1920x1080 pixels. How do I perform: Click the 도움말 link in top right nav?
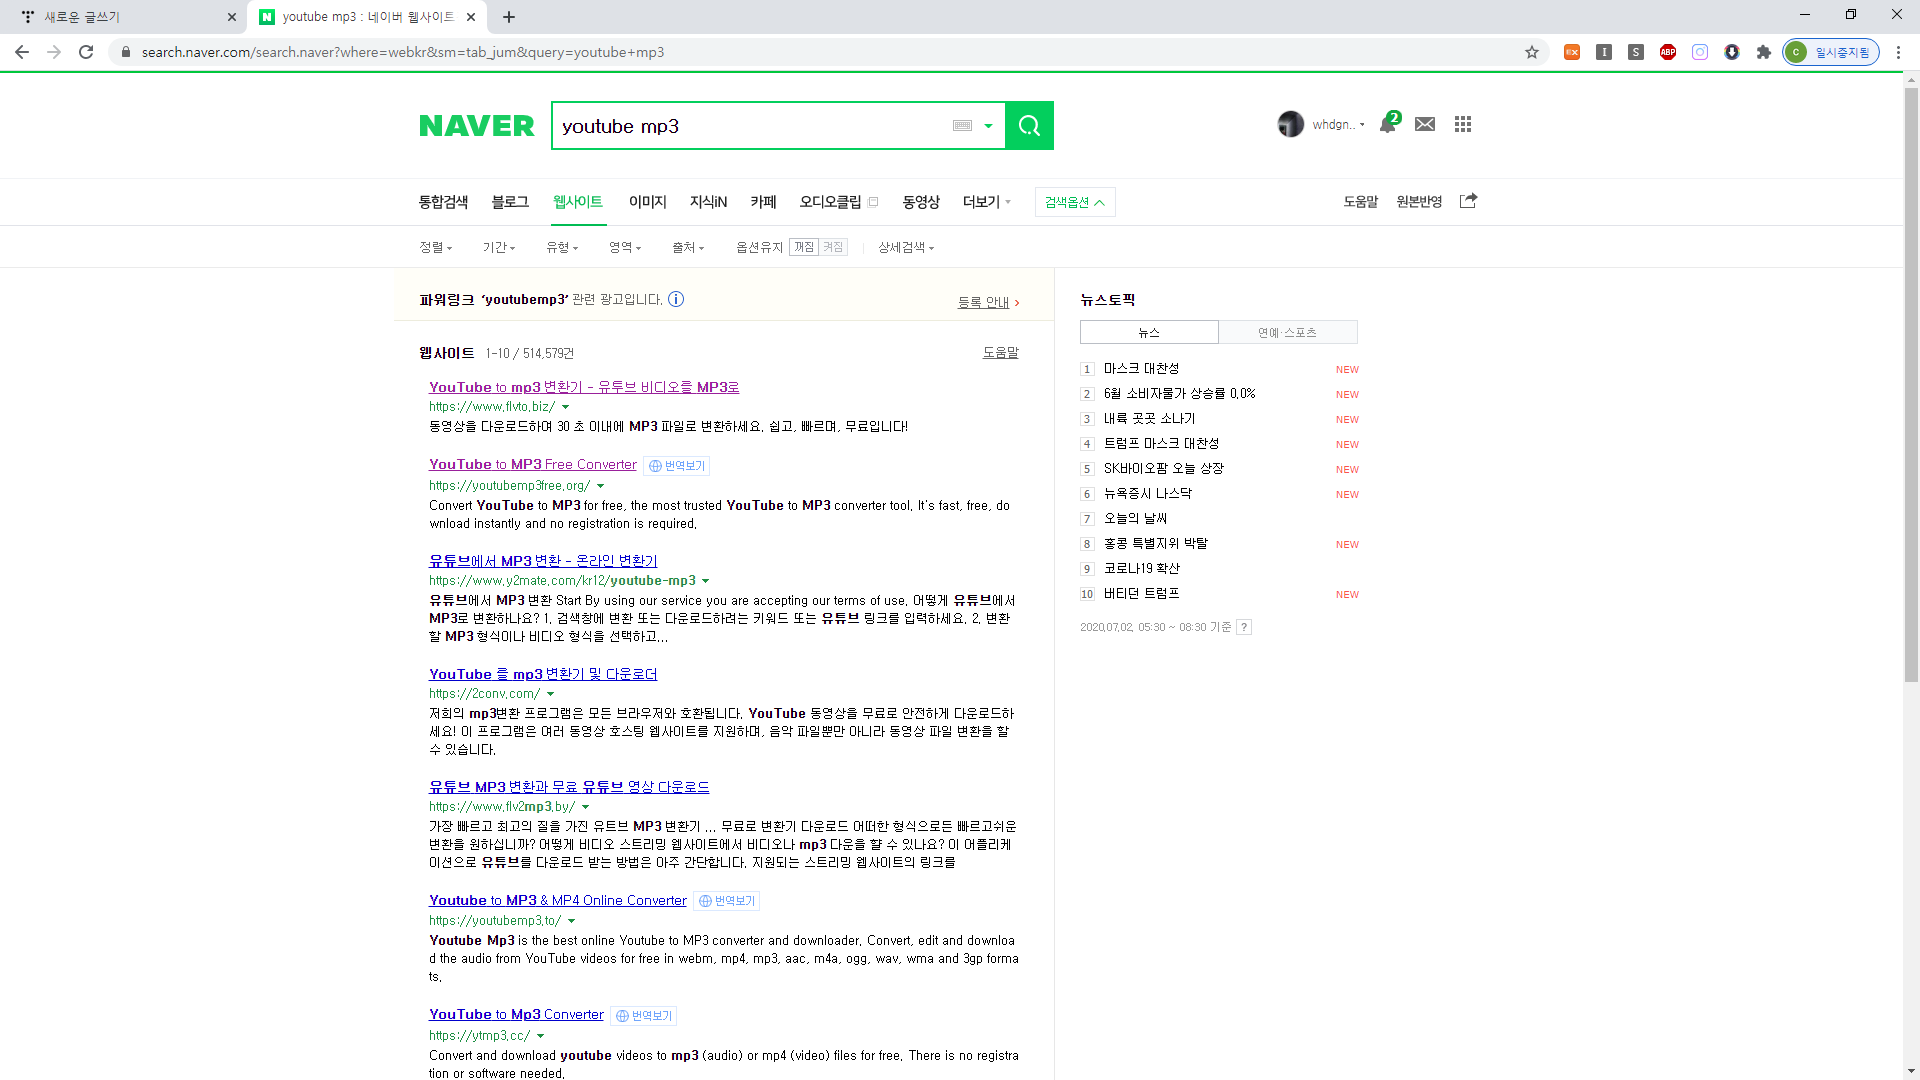pyautogui.click(x=1360, y=202)
